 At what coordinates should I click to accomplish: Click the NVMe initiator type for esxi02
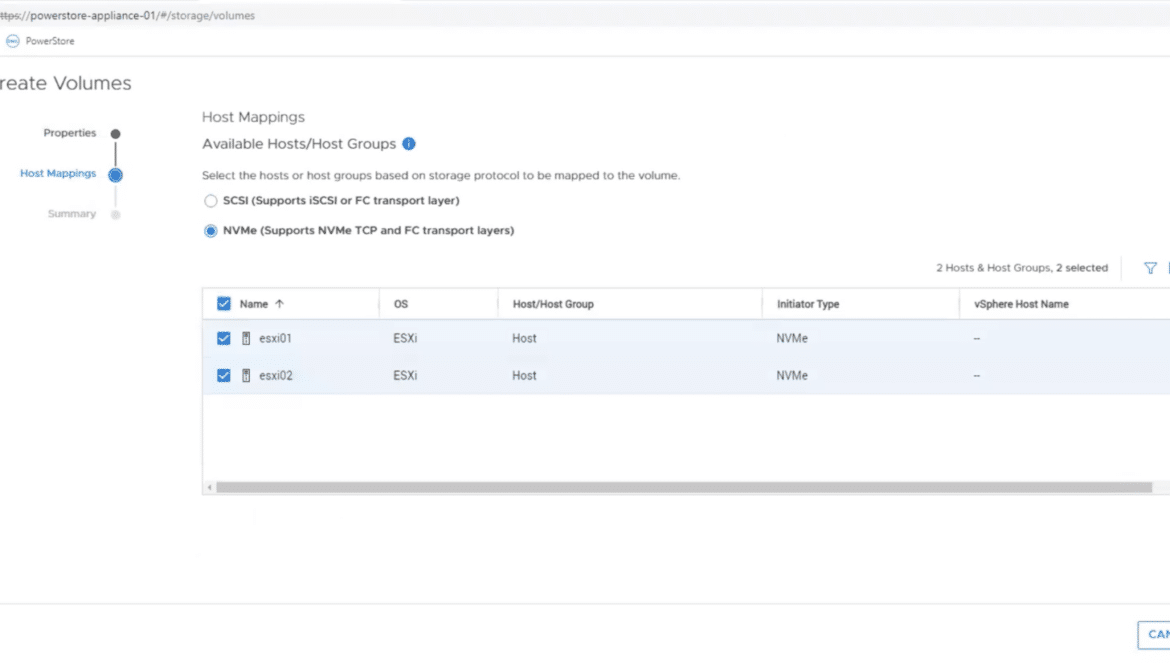point(792,376)
